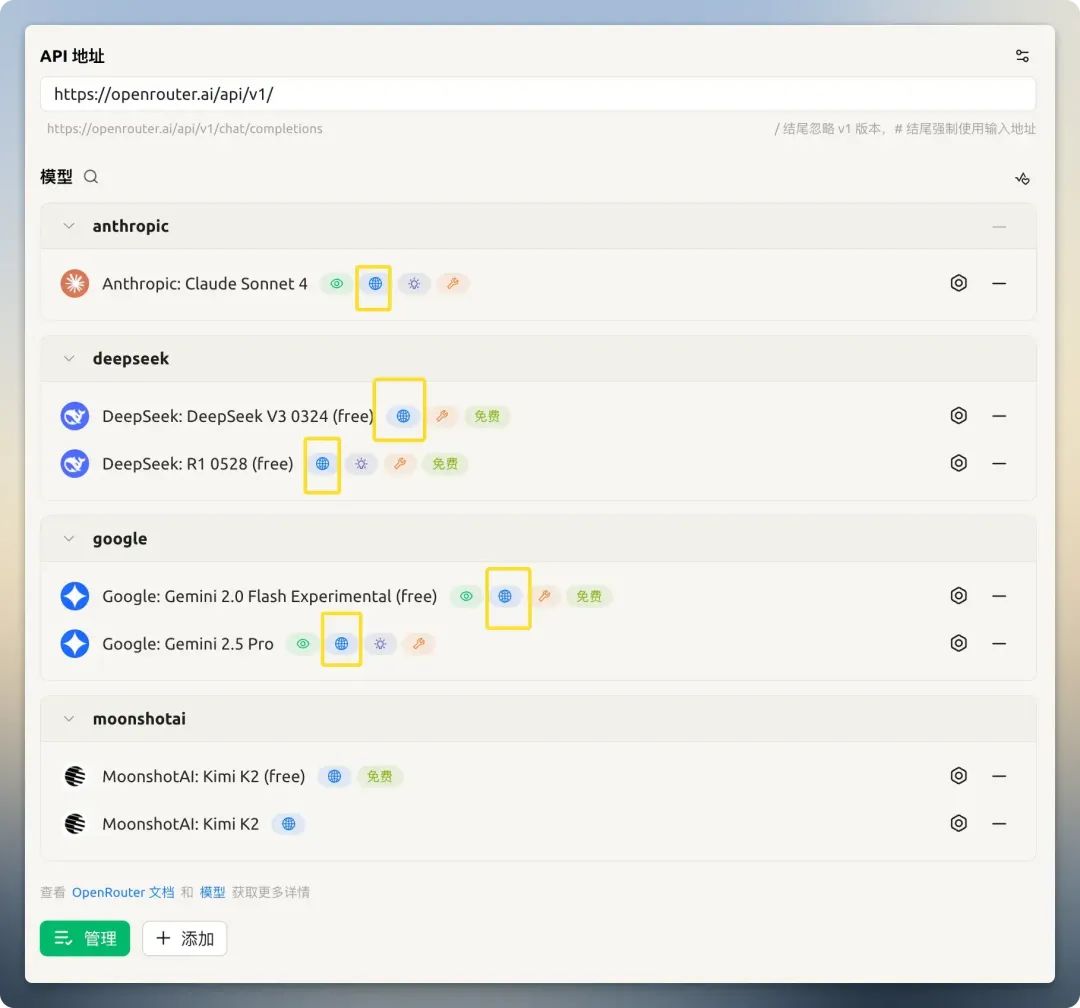Viewport: 1080px width, 1008px height.
Task: Remove Gemini 2.0 Flash Experimental model
Action: click(x=999, y=596)
